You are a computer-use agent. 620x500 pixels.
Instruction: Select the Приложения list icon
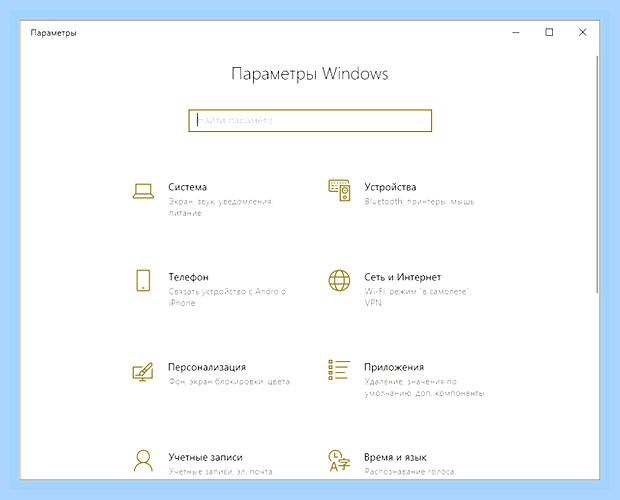click(x=339, y=370)
